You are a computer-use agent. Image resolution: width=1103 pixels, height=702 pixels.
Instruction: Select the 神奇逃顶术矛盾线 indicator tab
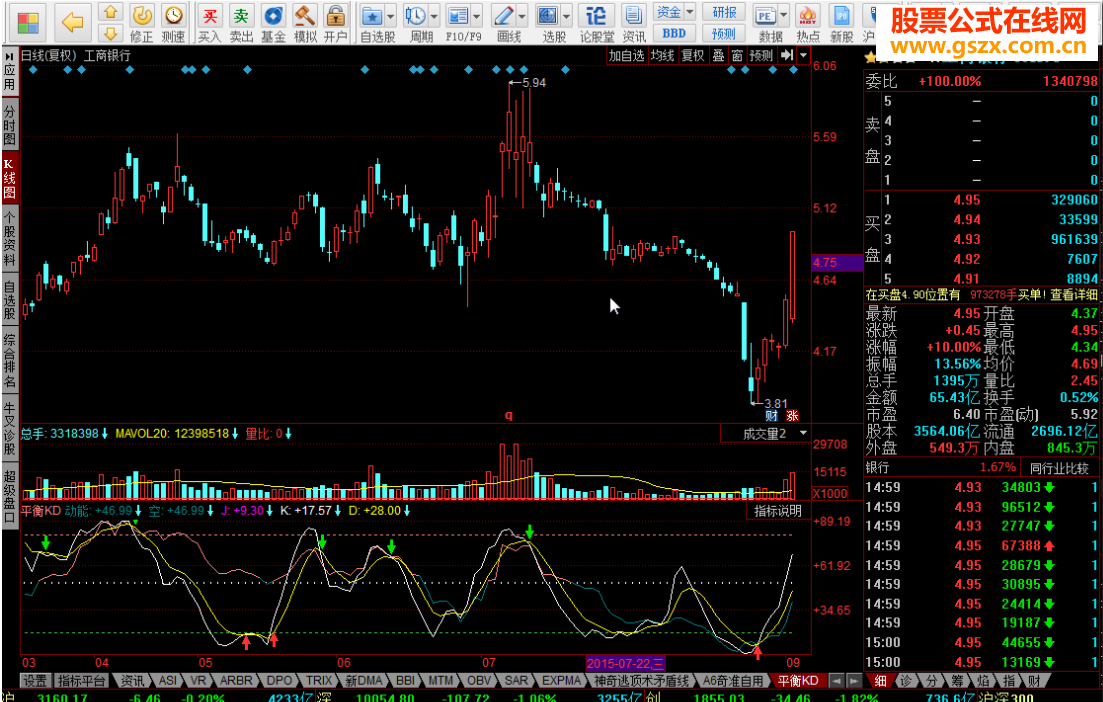(641, 681)
